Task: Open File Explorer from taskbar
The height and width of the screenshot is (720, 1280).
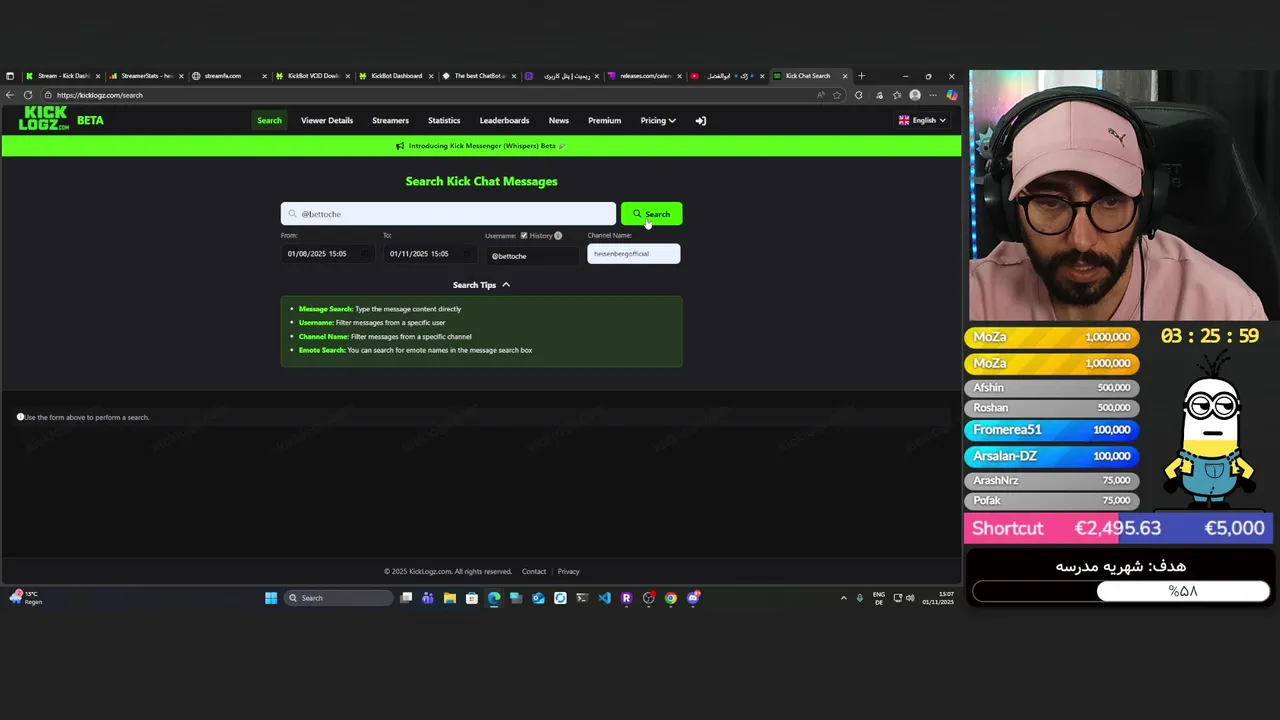Action: click(450, 598)
